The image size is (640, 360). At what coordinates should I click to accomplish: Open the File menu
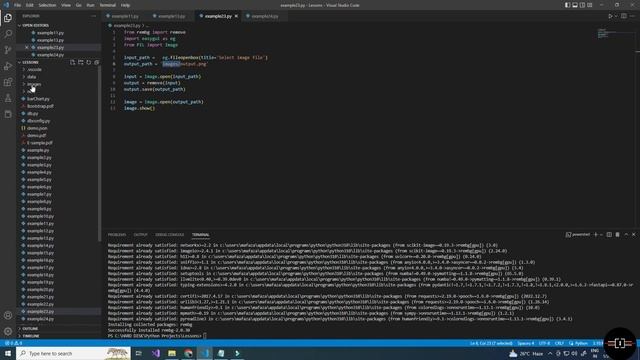18,5
